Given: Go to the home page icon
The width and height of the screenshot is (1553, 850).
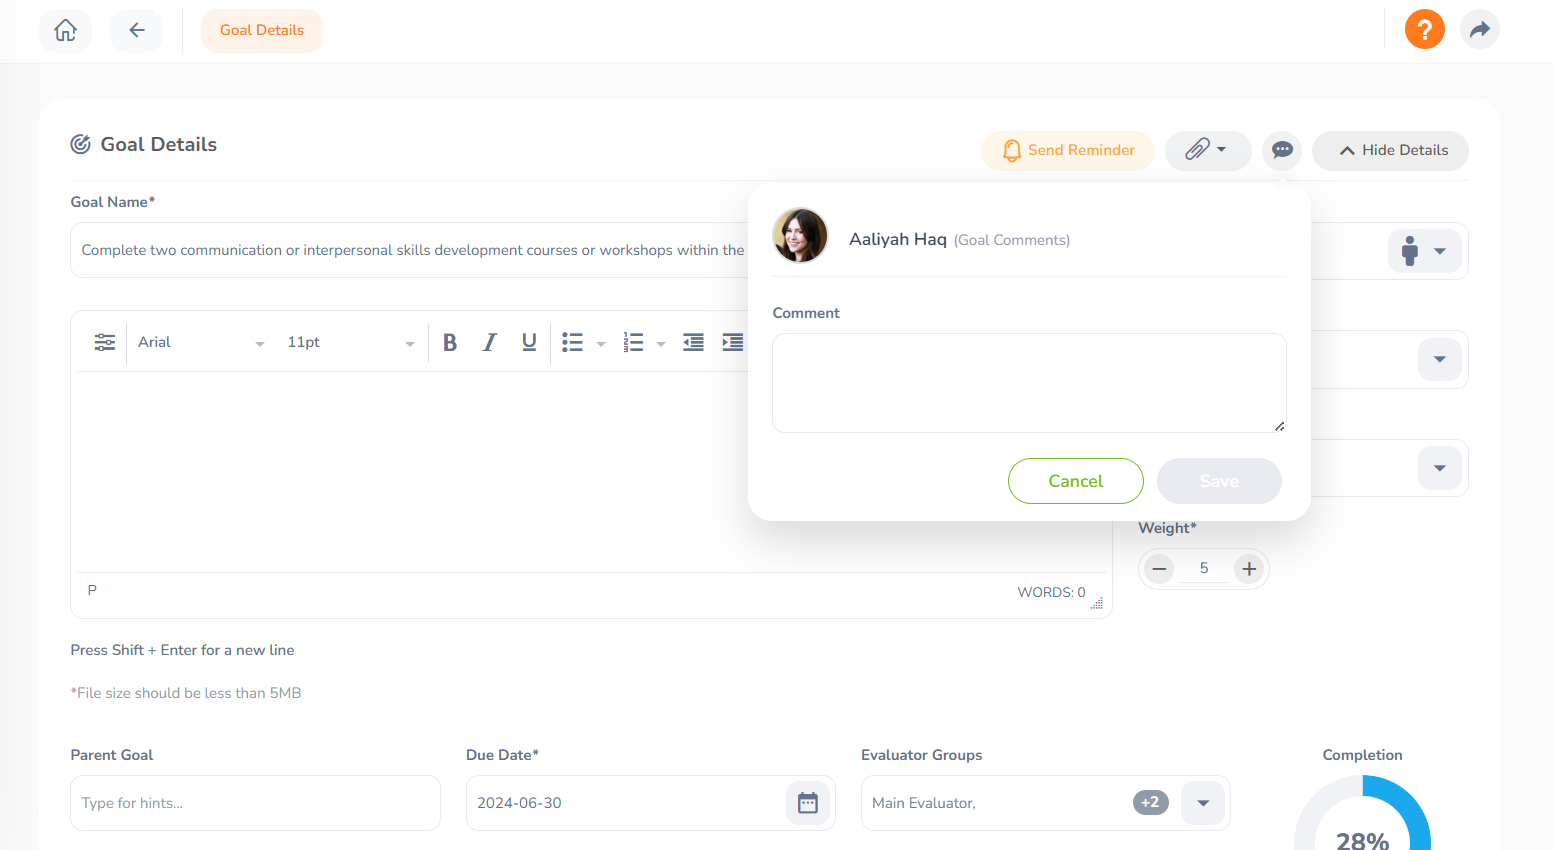Looking at the screenshot, I should coord(65,30).
